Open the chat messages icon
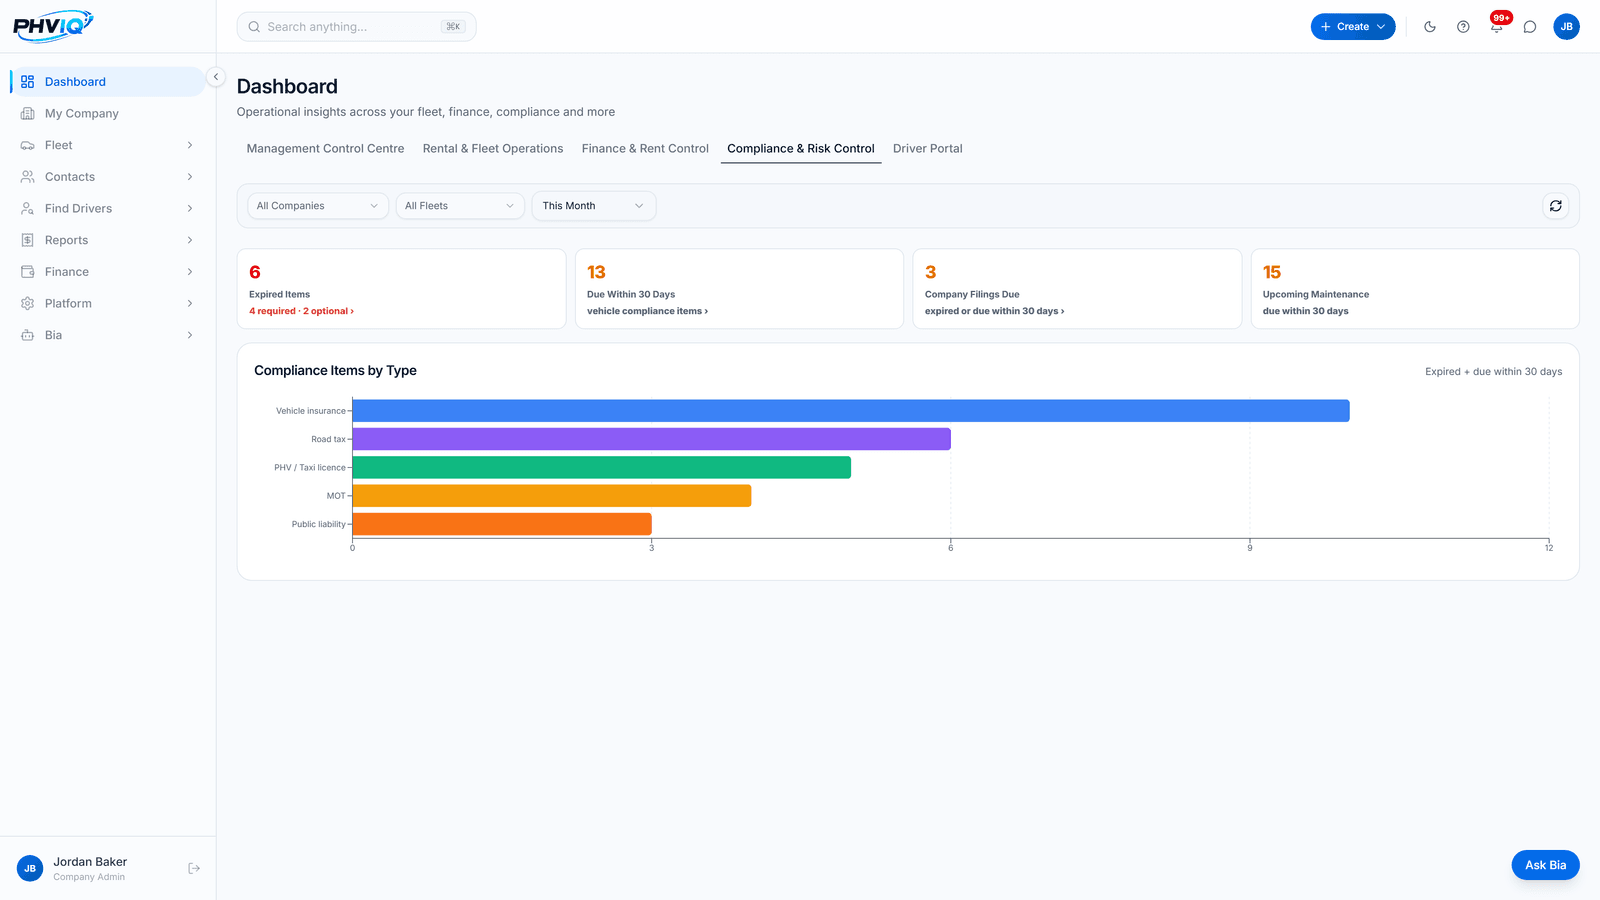1600x900 pixels. (x=1530, y=27)
